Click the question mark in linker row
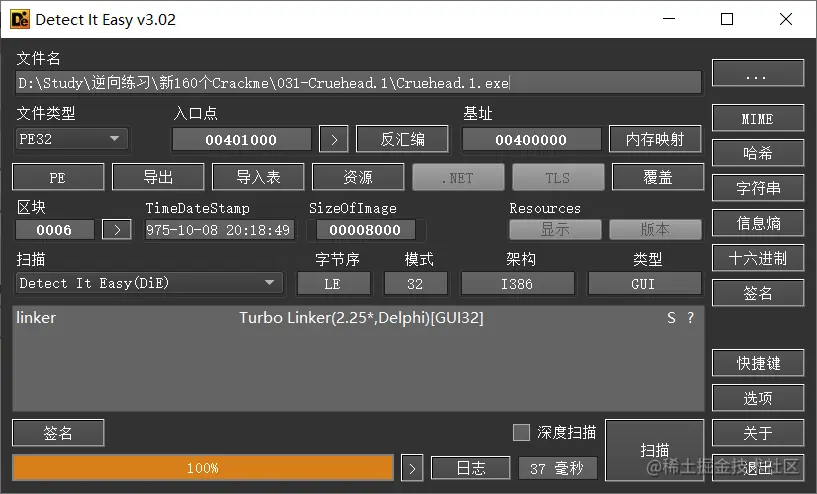This screenshot has height=494, width=817. (x=690, y=317)
